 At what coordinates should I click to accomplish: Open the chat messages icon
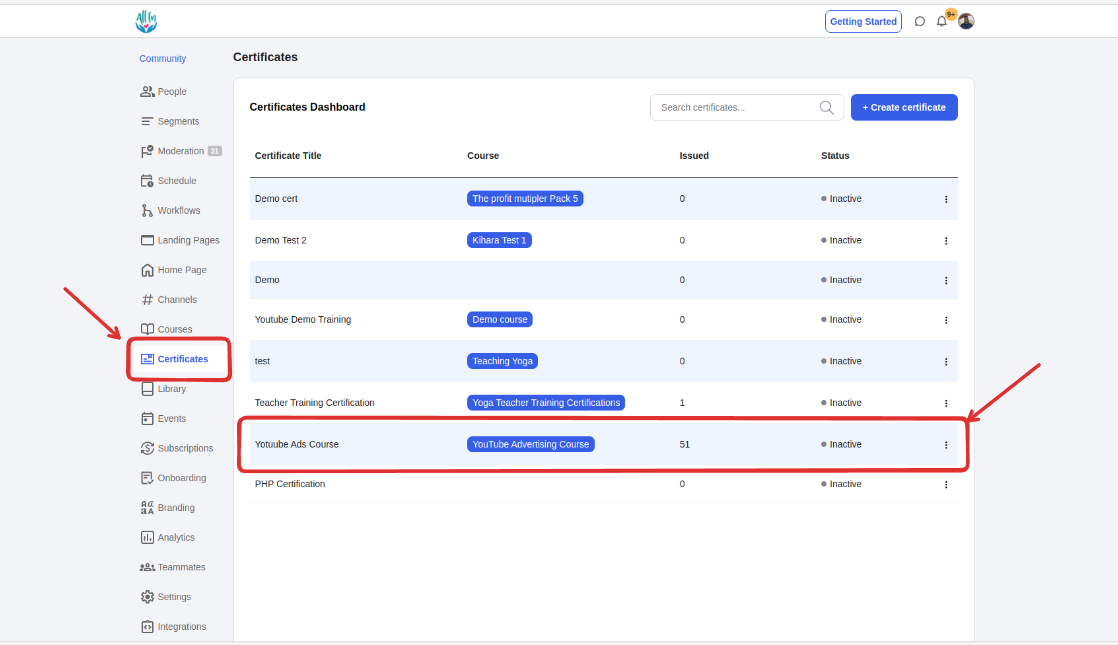click(920, 21)
